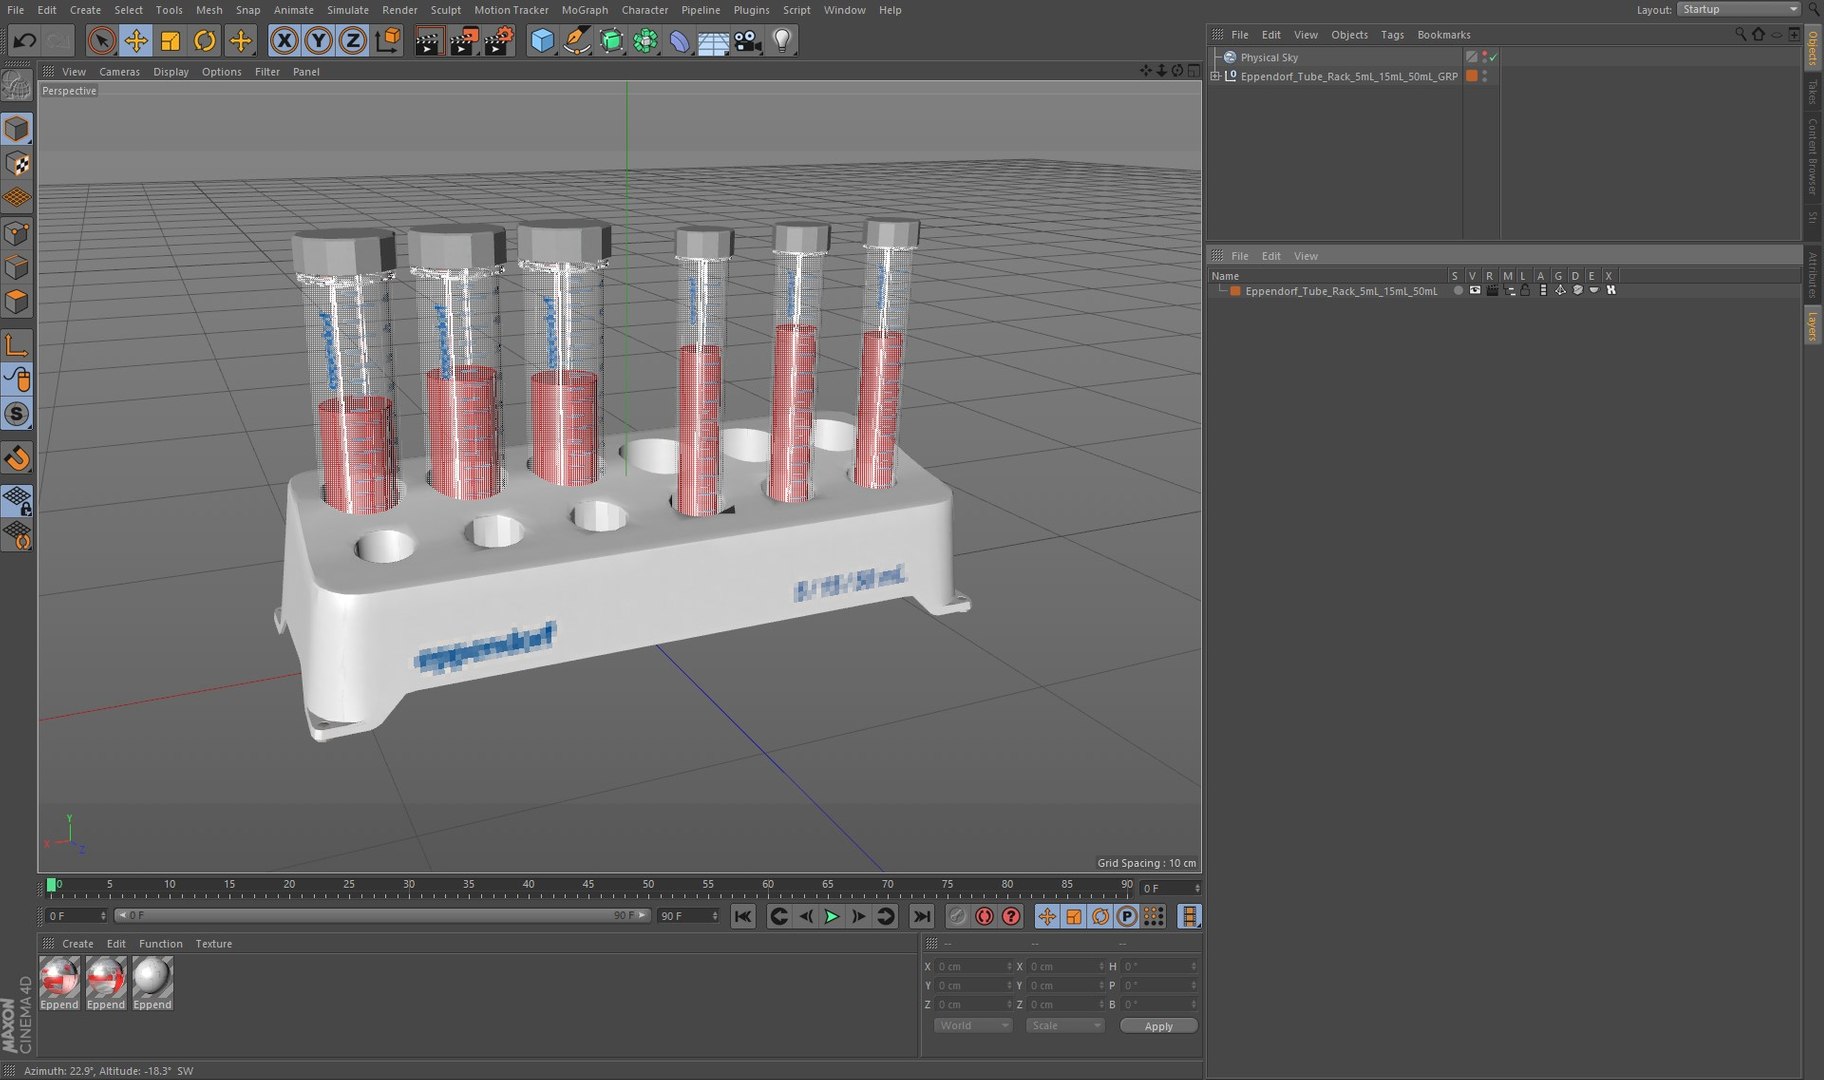Open the Content Browser side tab
This screenshot has width=1824, height=1080.
tap(1813, 155)
